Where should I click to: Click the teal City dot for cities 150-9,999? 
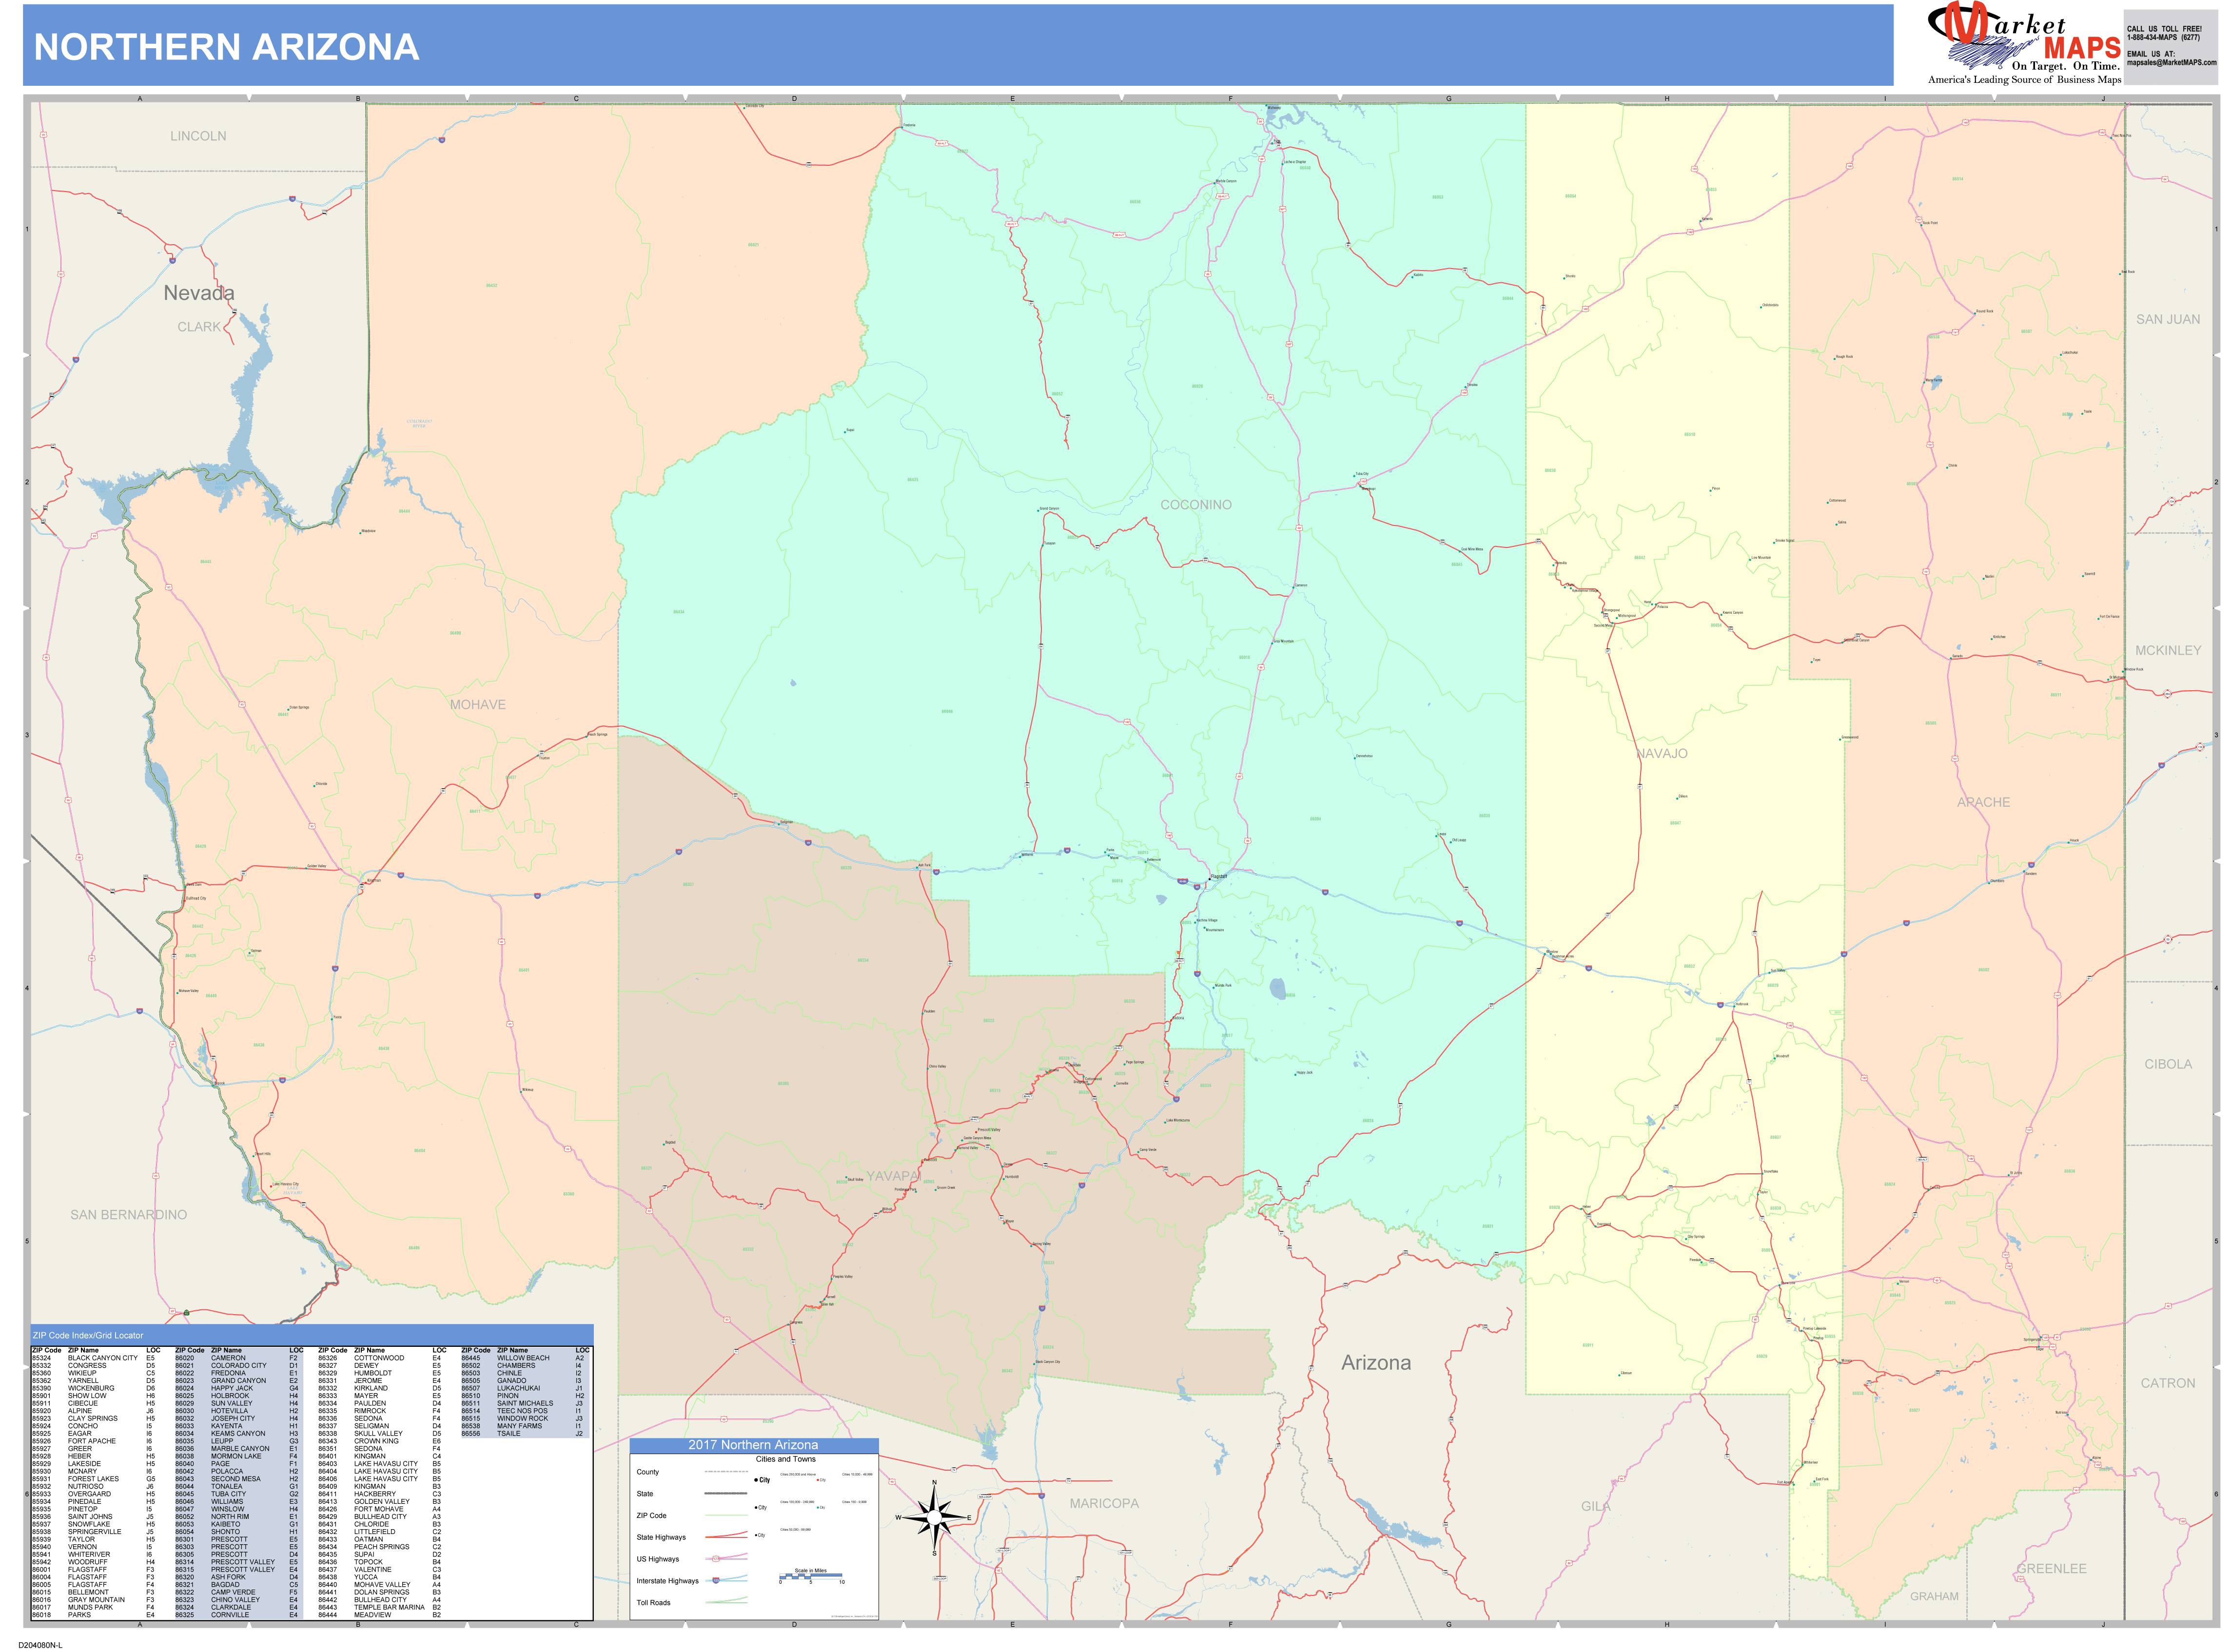(818, 1508)
